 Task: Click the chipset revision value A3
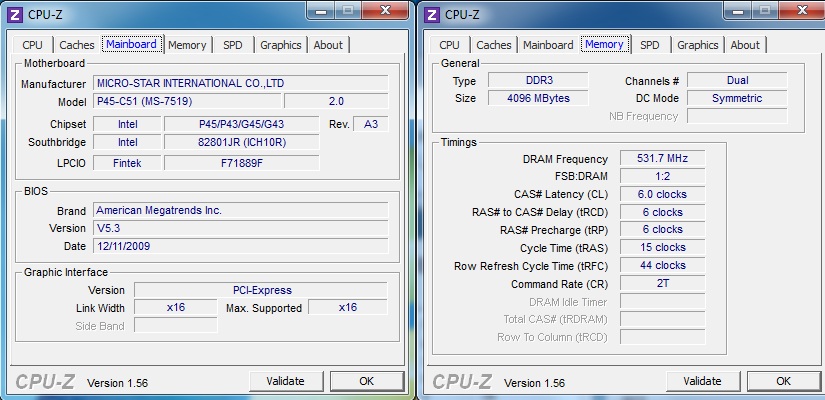[371, 124]
